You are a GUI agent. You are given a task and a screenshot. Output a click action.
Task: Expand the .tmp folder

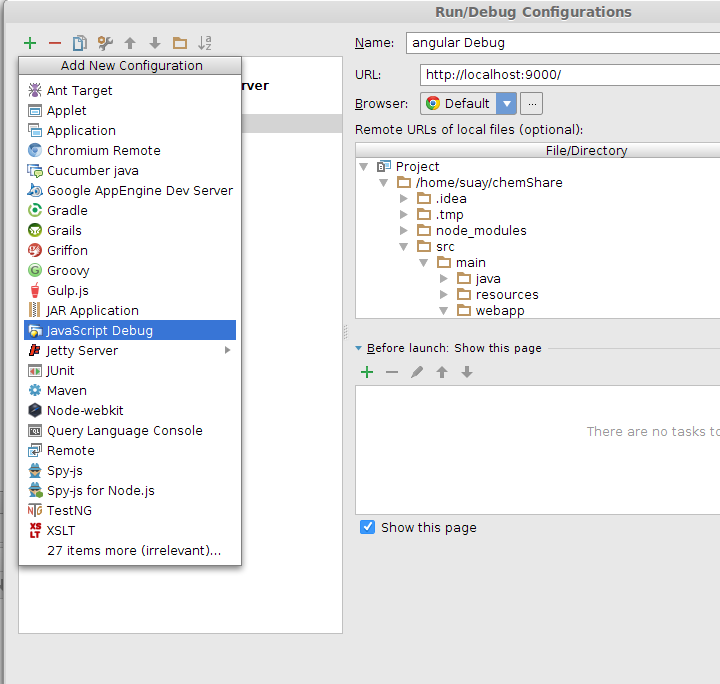pyautogui.click(x=404, y=214)
